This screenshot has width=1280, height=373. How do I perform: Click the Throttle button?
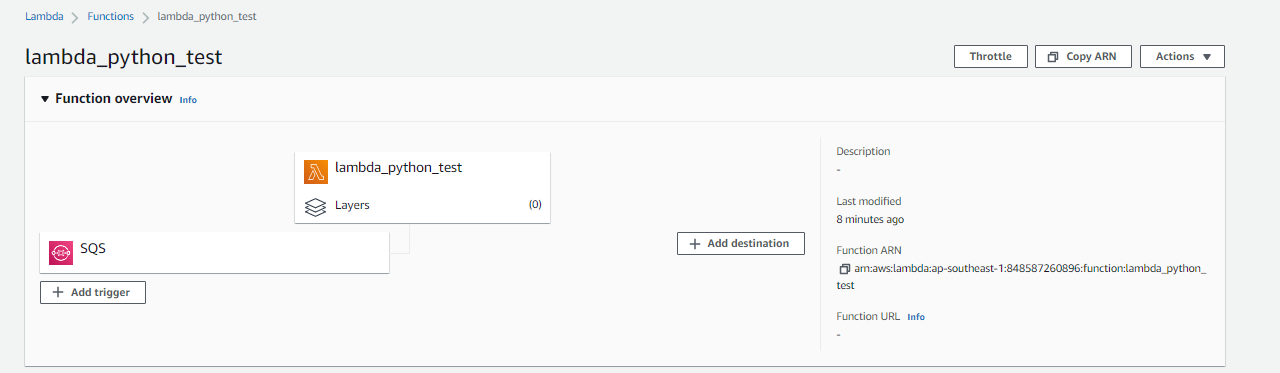[x=990, y=57]
